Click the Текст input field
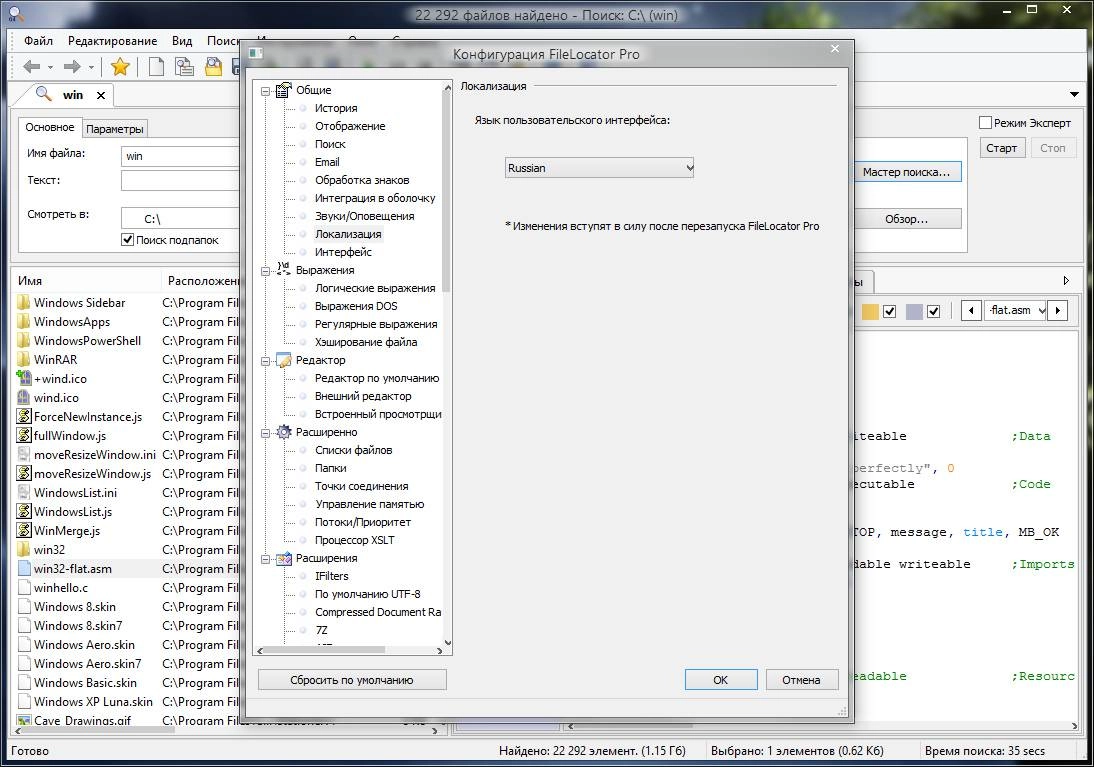This screenshot has width=1094, height=767. 180,181
